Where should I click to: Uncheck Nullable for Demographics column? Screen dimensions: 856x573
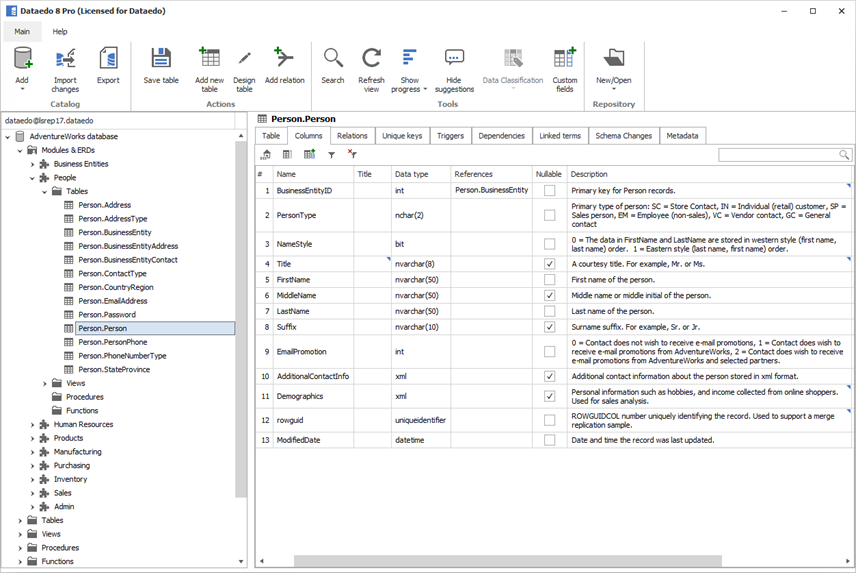[x=549, y=396]
